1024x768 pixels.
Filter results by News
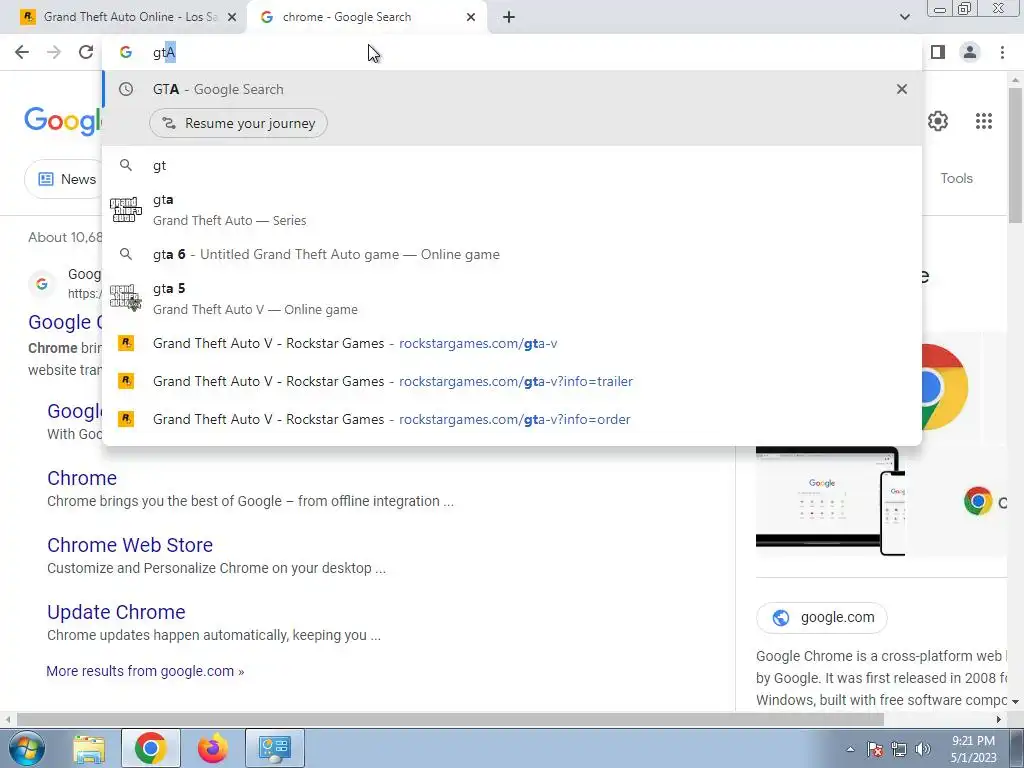pos(64,179)
